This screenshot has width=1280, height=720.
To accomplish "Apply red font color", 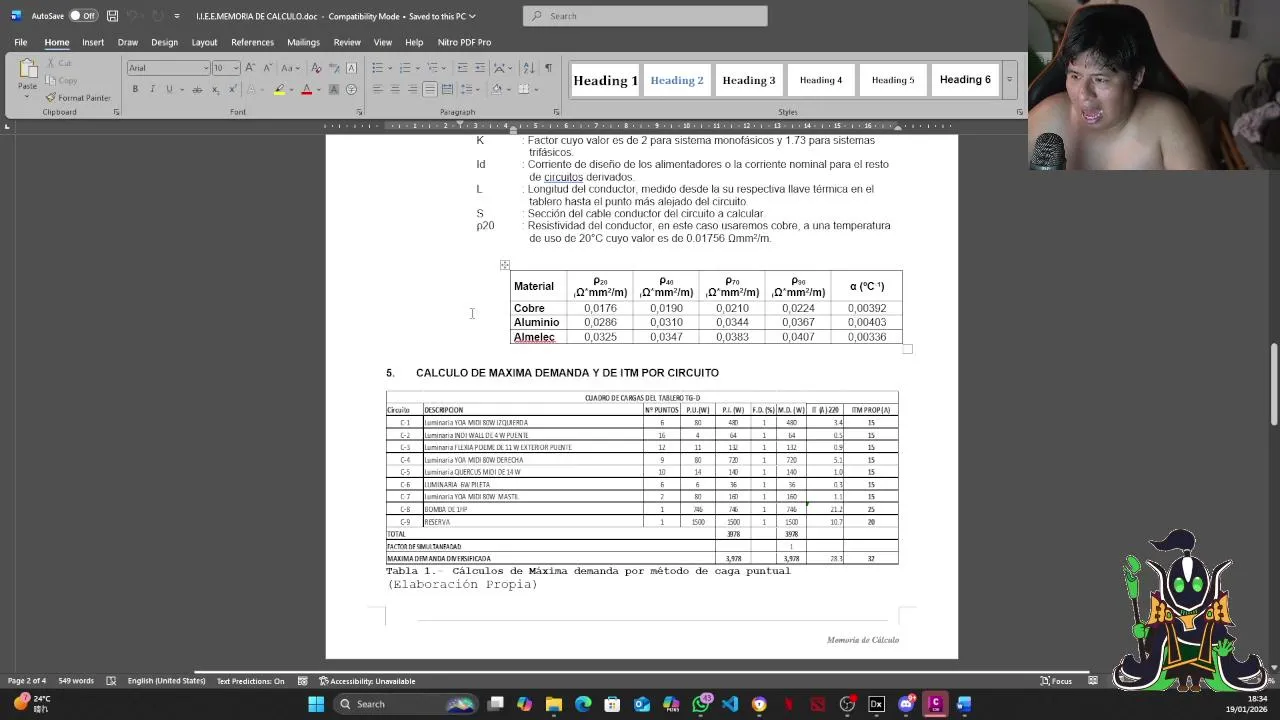I will point(307,89).
